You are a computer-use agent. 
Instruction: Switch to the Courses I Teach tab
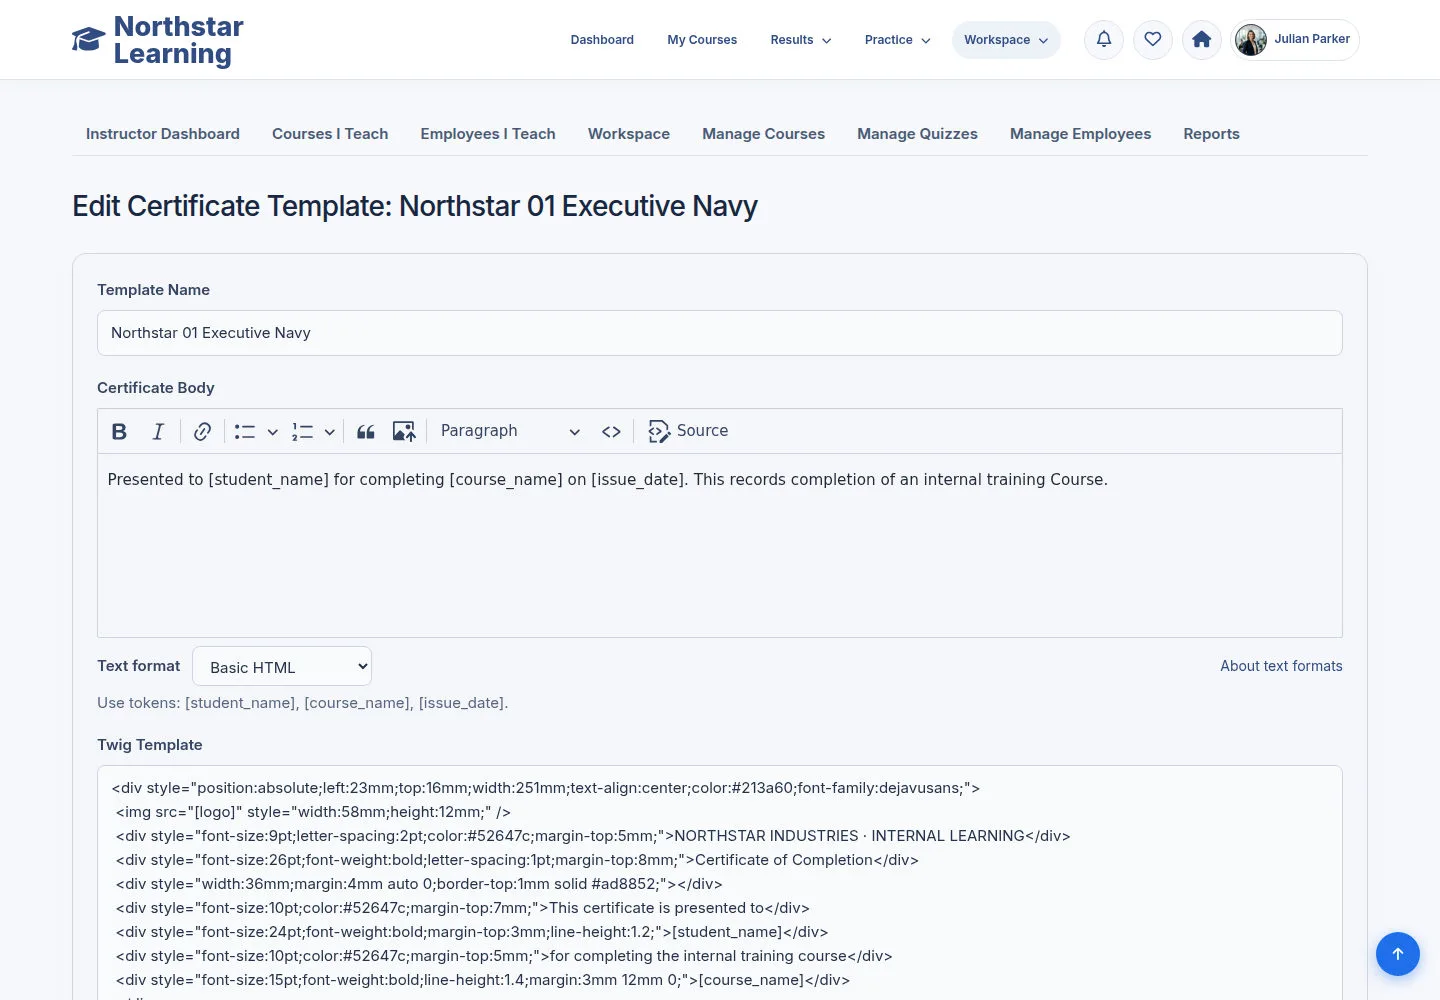point(330,134)
